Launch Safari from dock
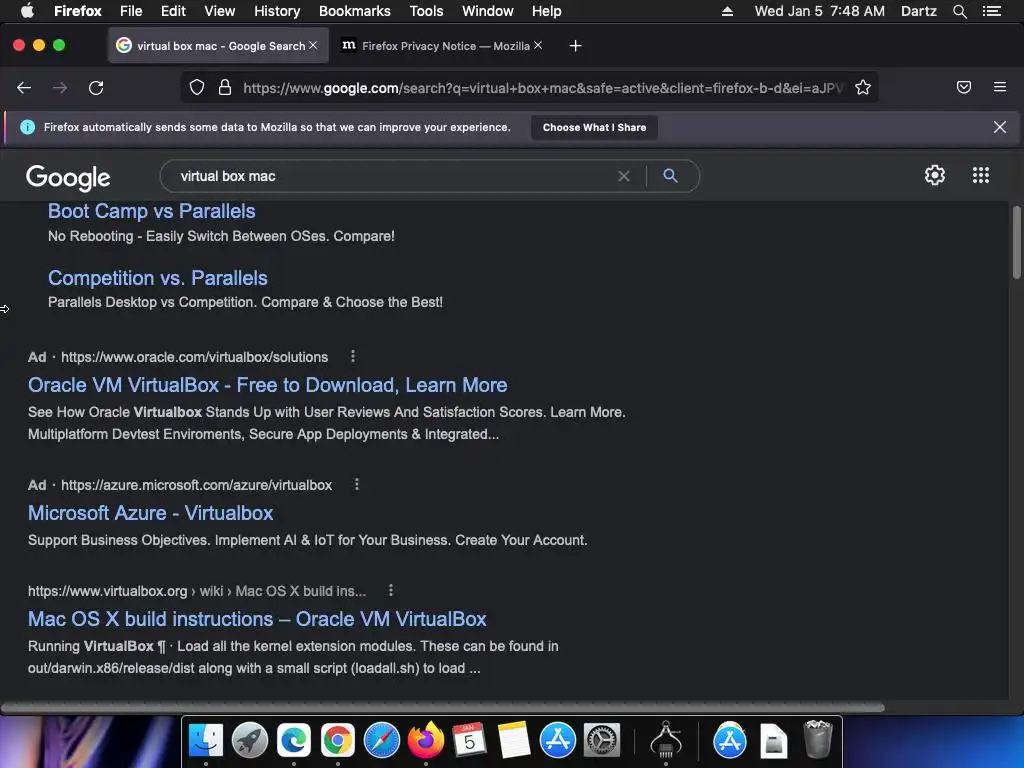The height and width of the screenshot is (768, 1024). click(381, 741)
